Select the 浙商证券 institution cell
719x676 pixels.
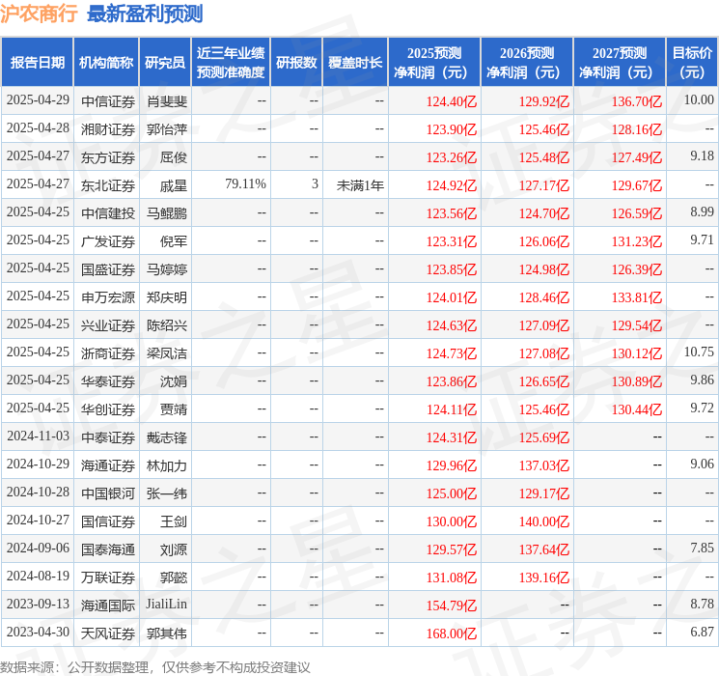[x=108, y=353]
